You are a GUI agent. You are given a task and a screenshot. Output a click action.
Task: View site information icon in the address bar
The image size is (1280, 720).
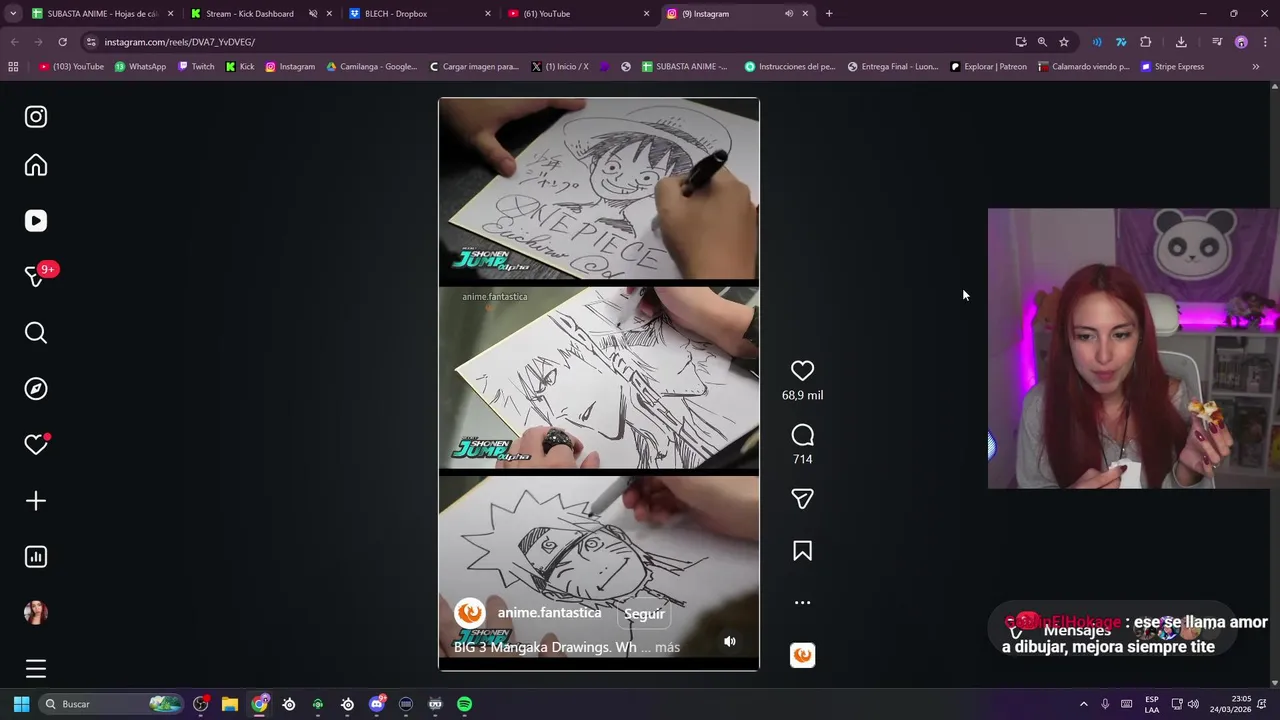coord(91,42)
